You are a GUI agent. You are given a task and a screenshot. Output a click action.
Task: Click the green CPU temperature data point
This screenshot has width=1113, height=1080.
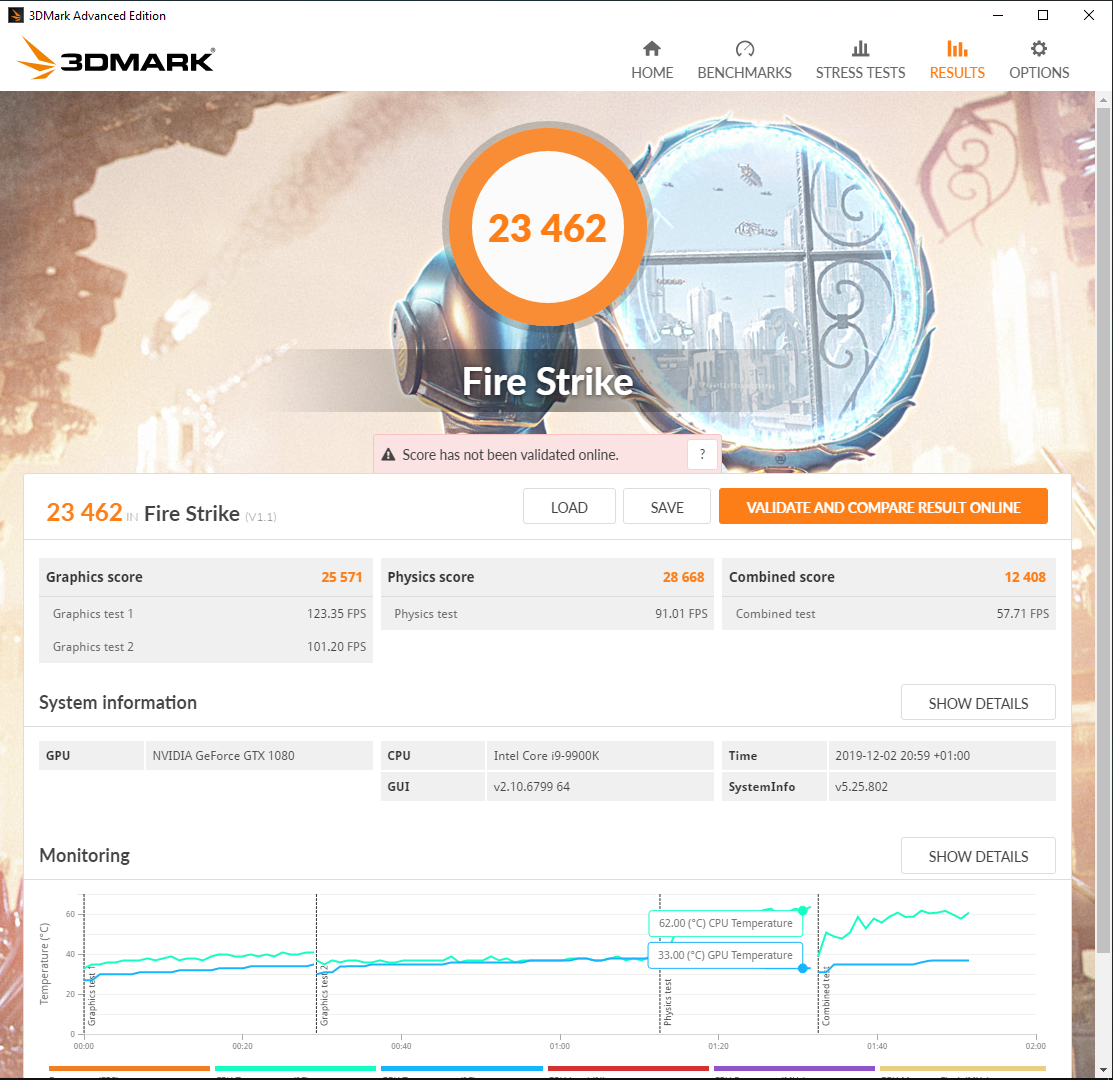pos(803,910)
